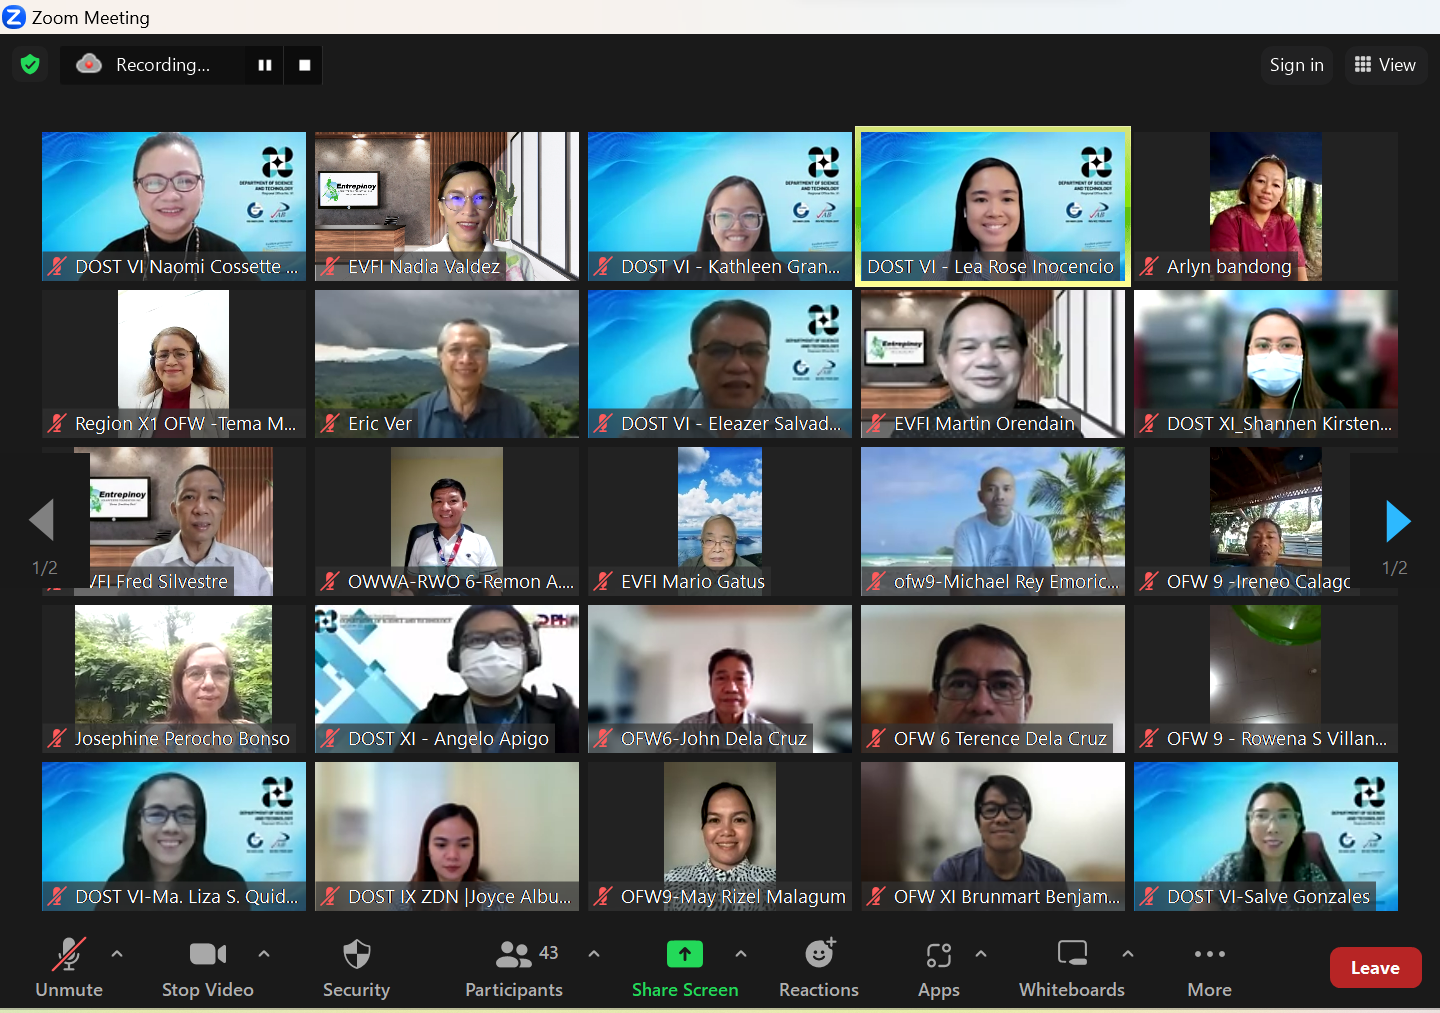The image size is (1440, 1013).
Task: Click the green encryption shield icon
Action: point(30,65)
